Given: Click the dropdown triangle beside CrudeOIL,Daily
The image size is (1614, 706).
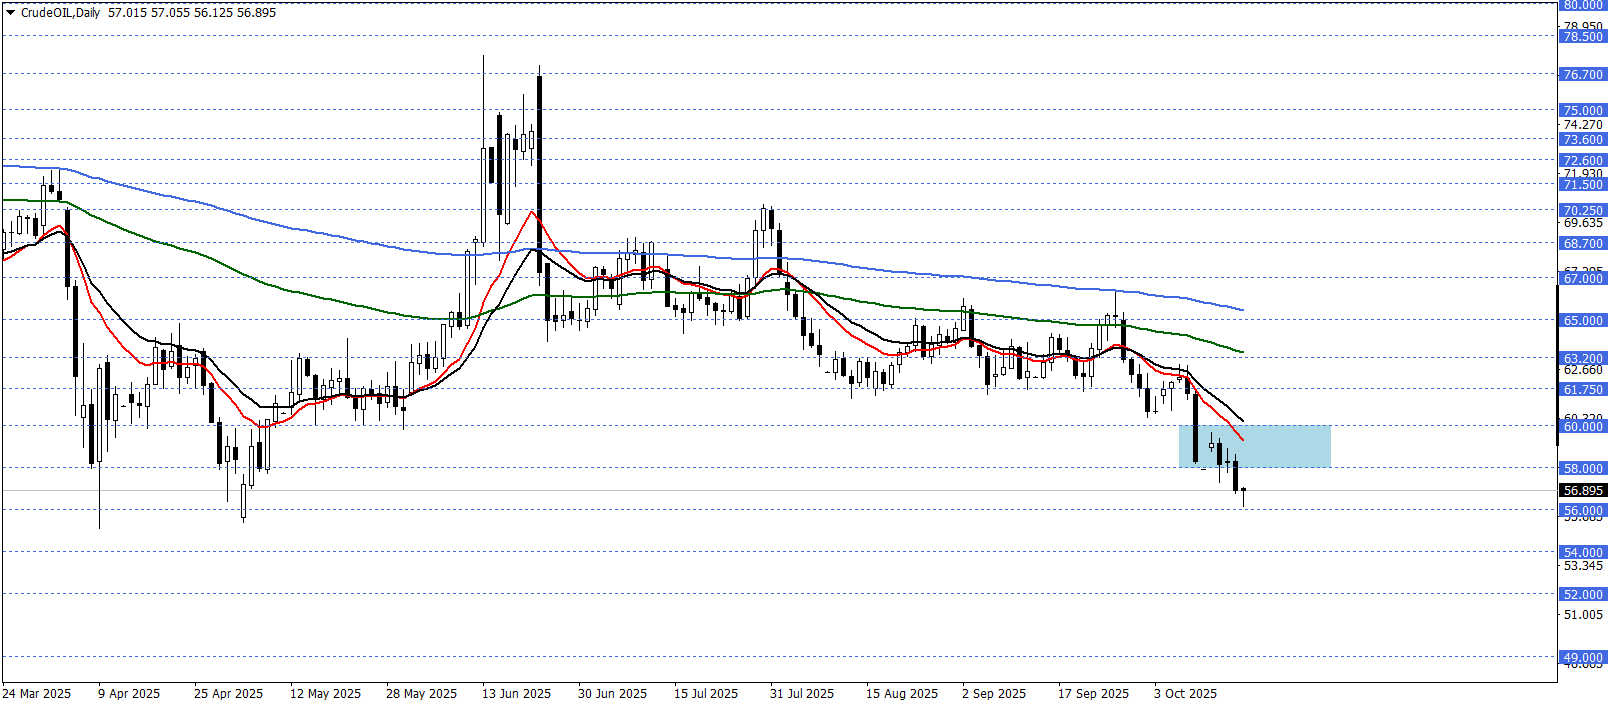Looking at the screenshot, I should click(11, 13).
